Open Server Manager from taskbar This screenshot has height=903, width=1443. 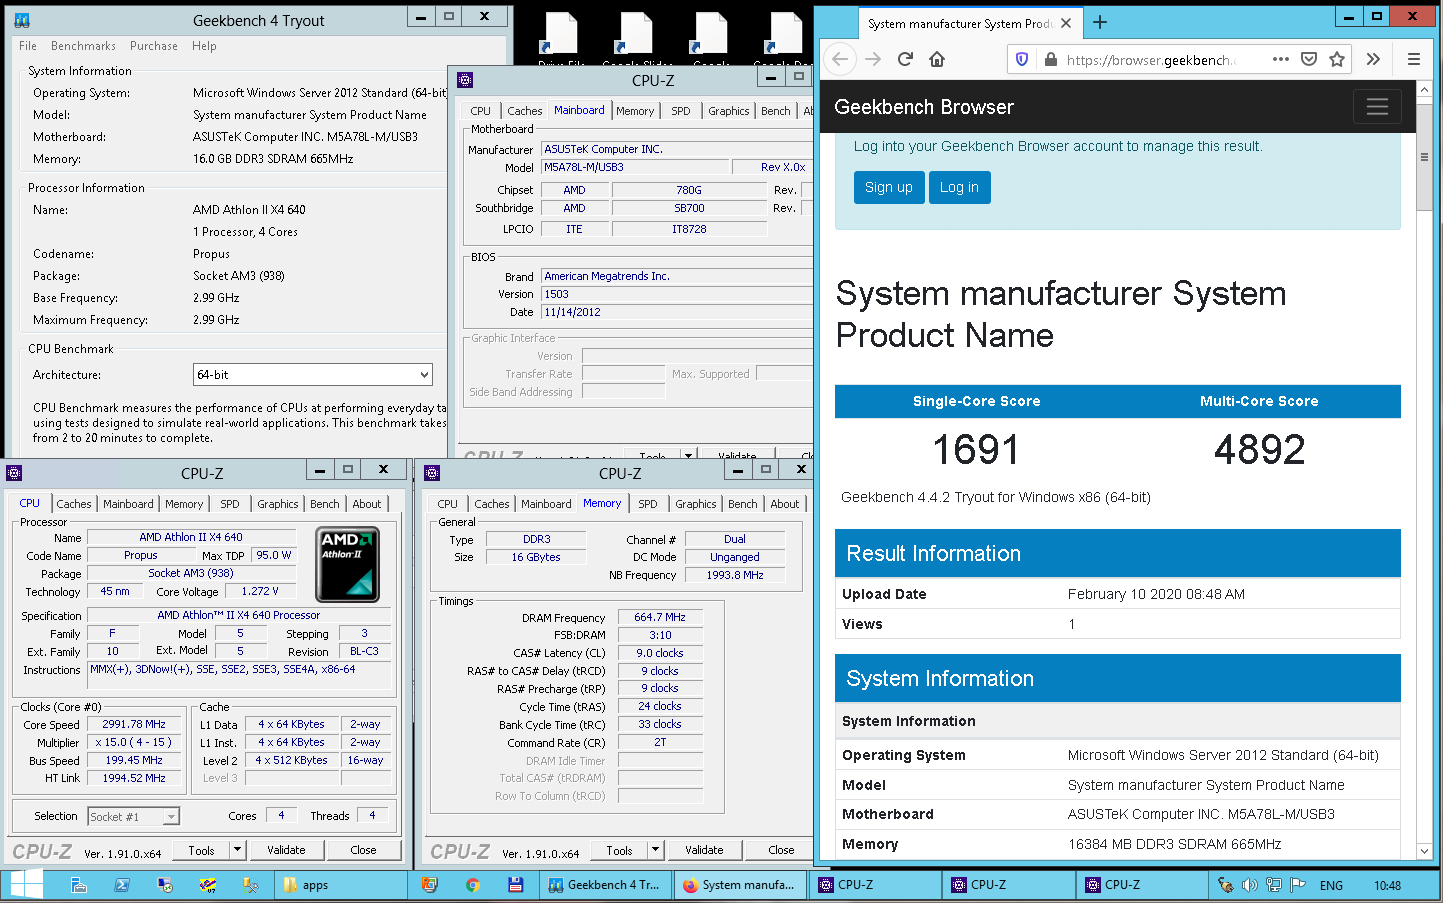pyautogui.click(x=78, y=885)
